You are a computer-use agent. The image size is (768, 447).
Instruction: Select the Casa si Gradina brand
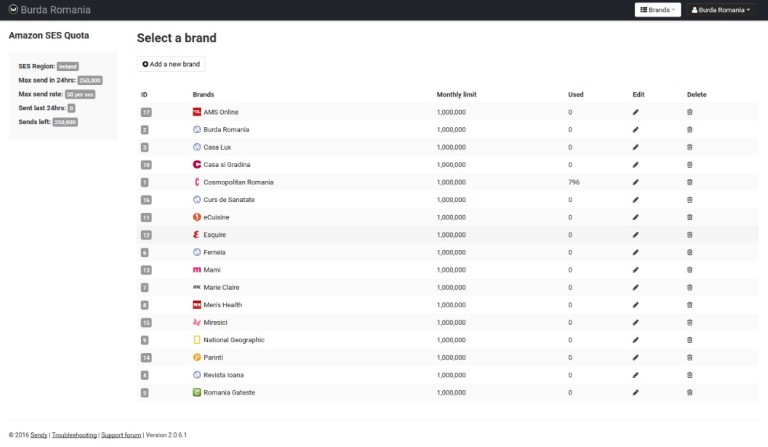click(227, 165)
